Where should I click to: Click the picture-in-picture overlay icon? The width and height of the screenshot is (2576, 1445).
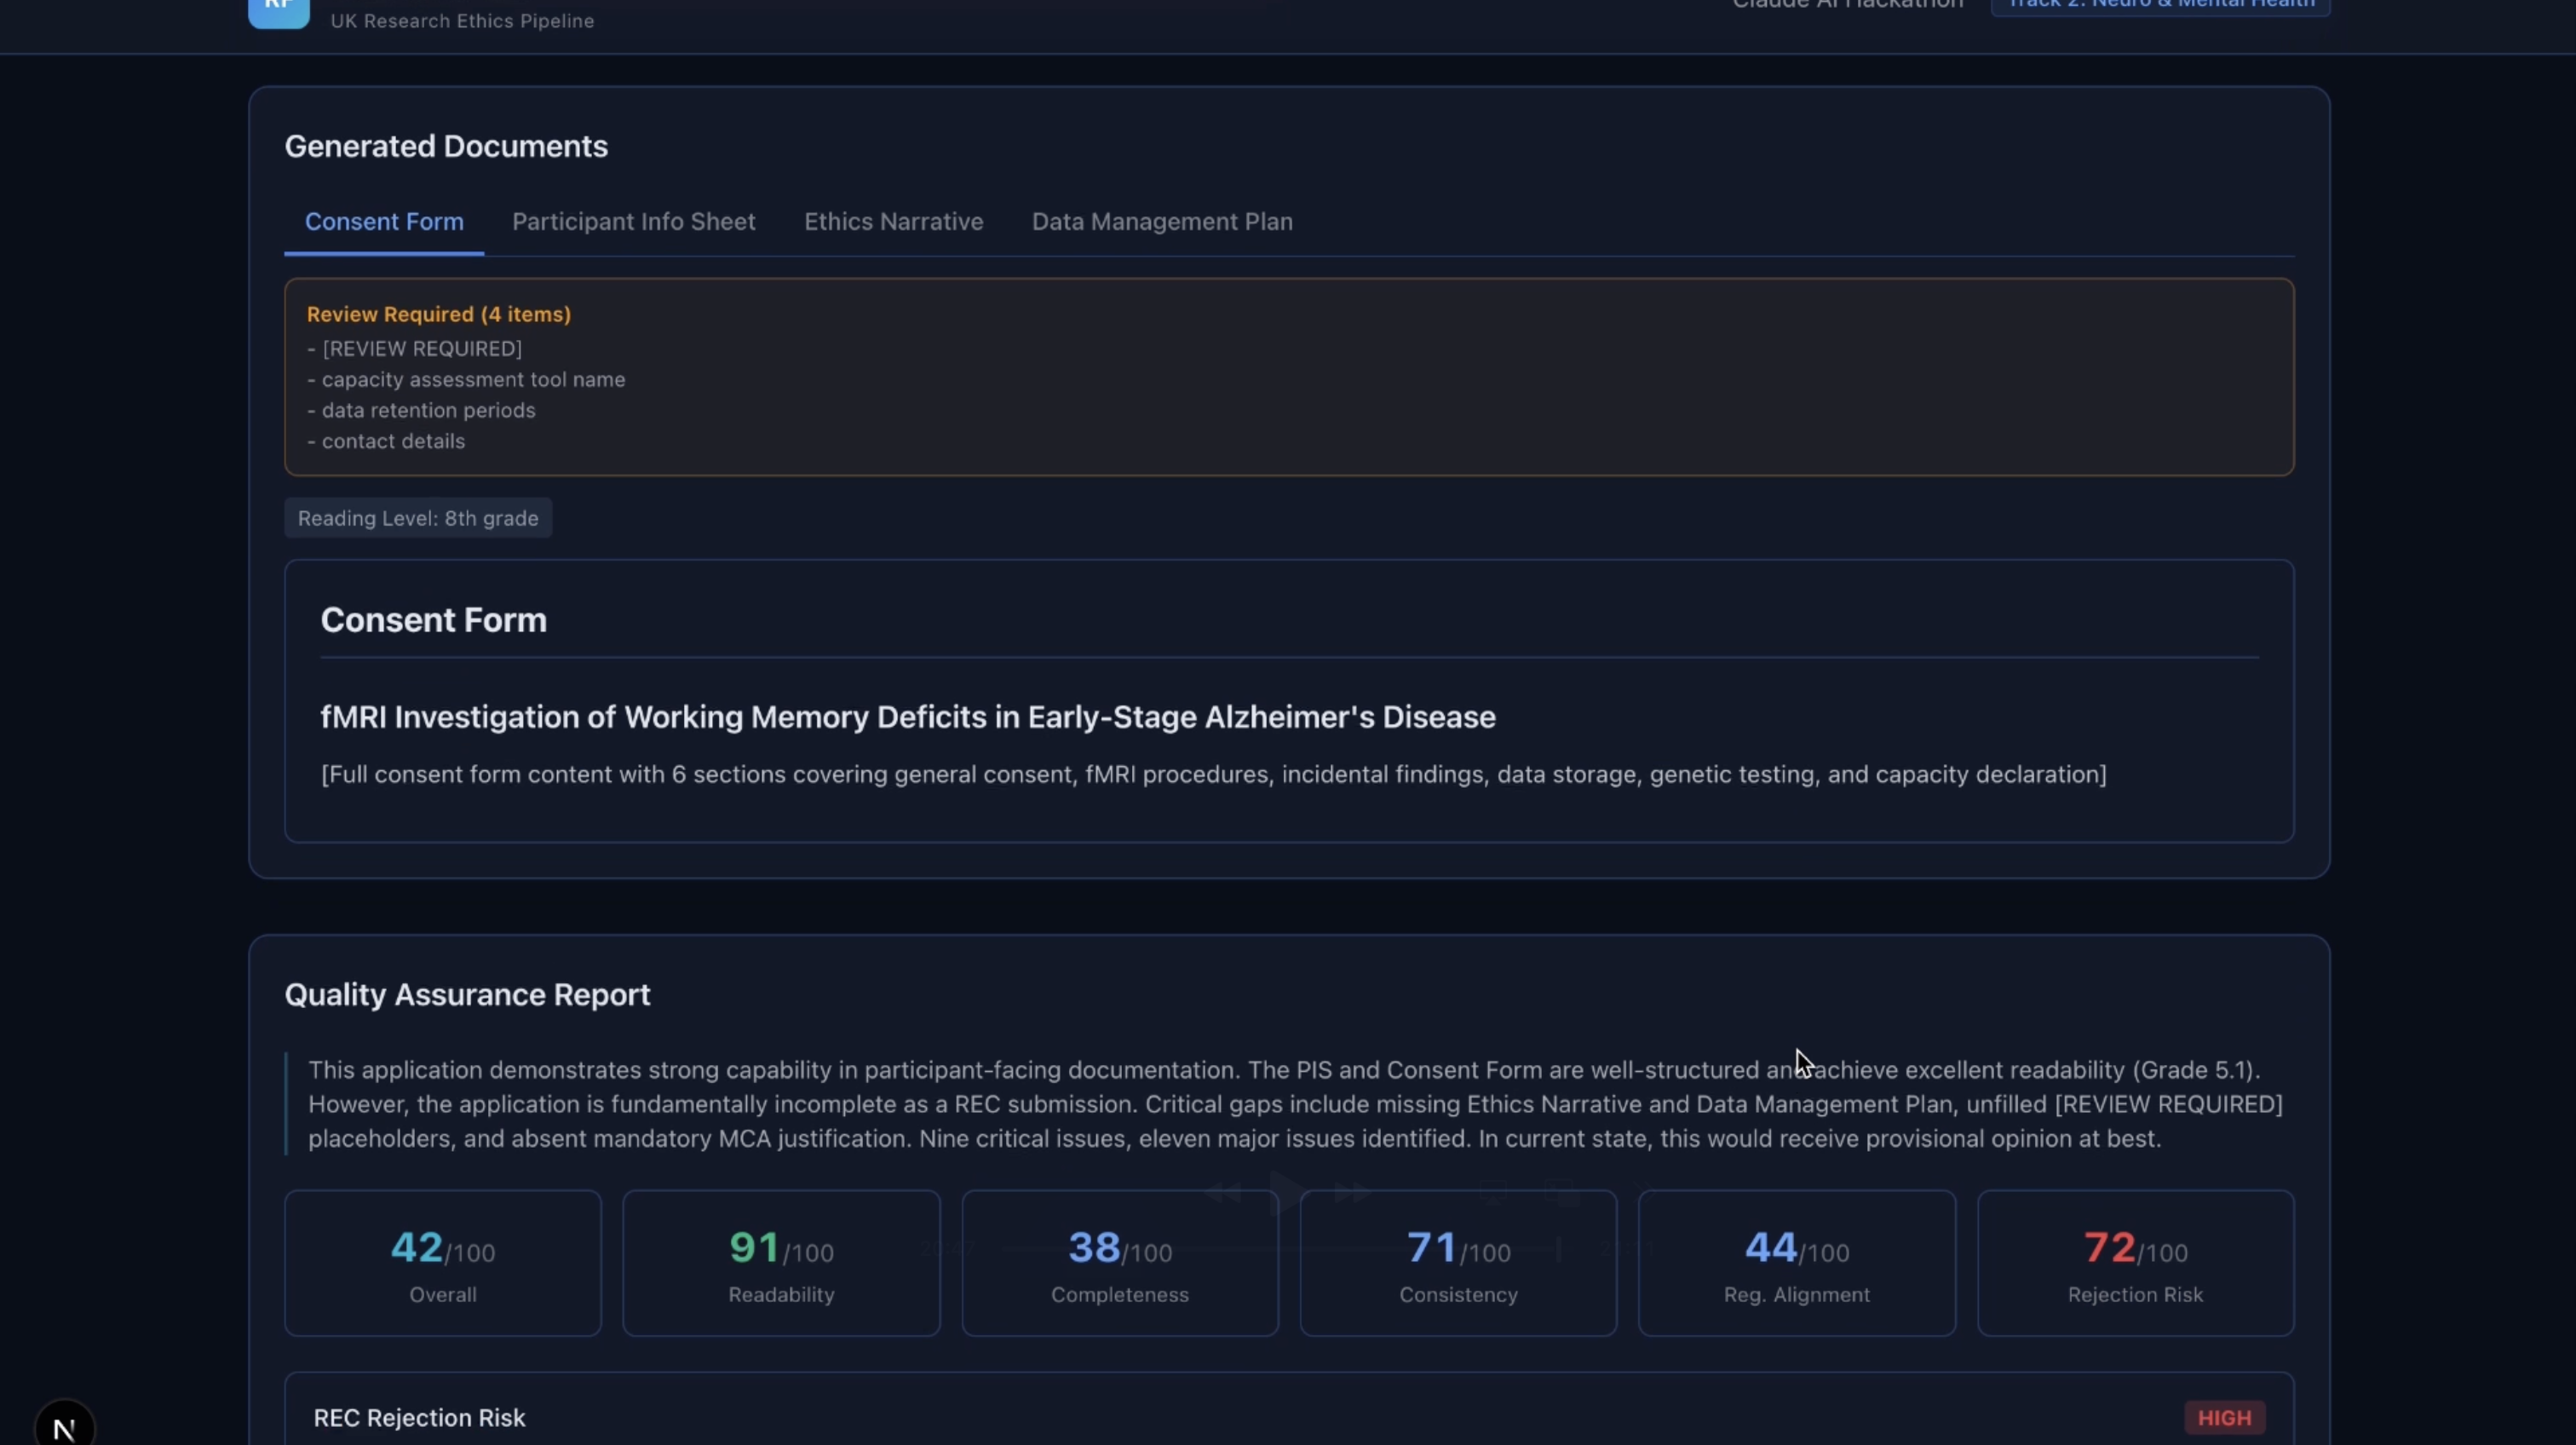tap(1562, 1192)
